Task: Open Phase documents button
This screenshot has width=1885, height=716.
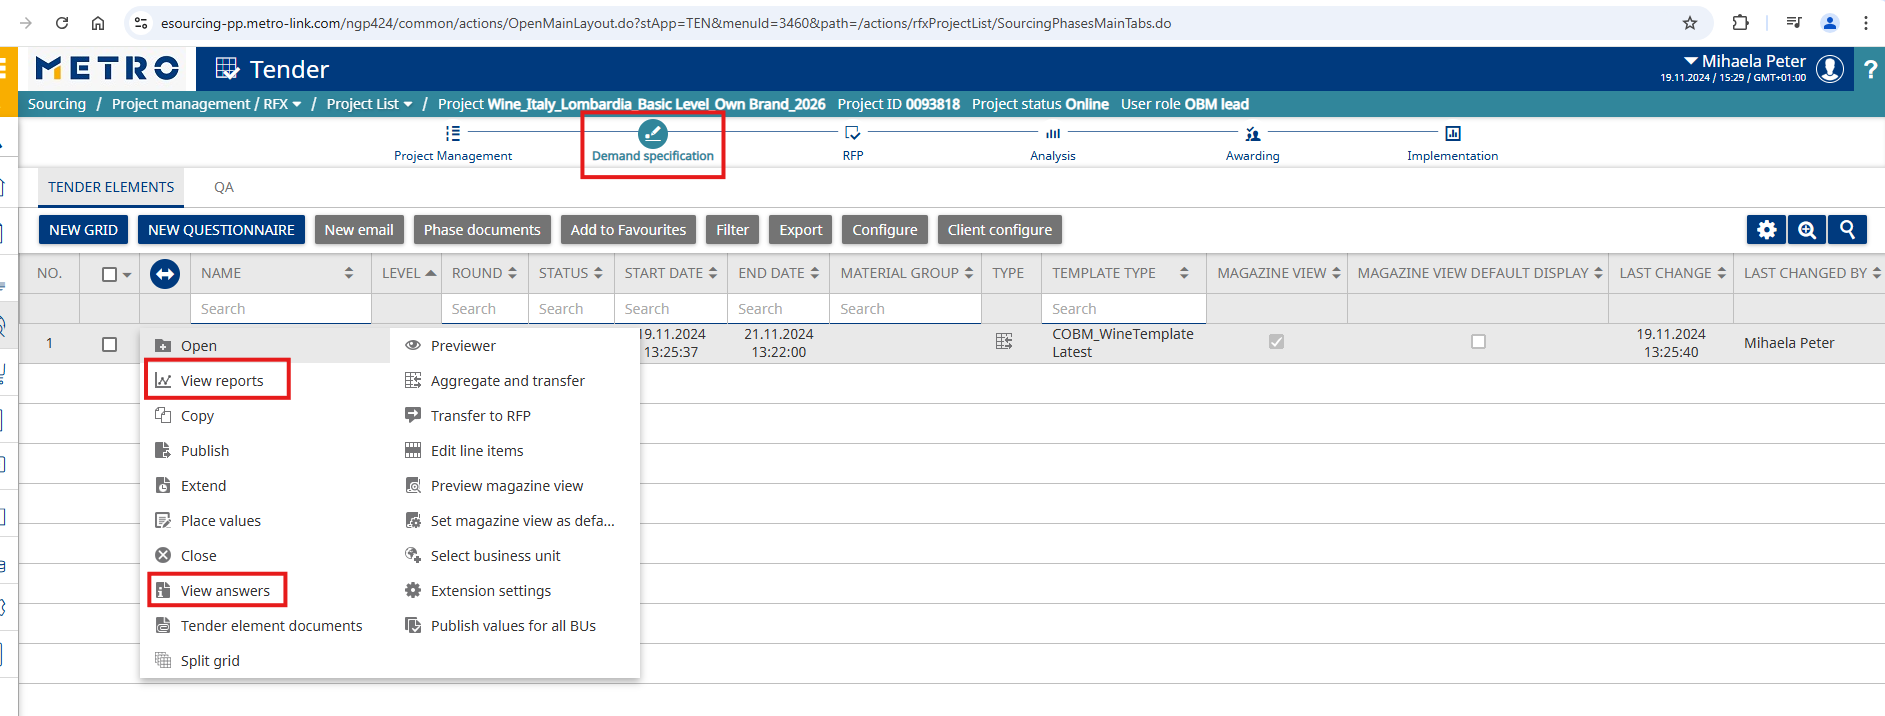Action: (482, 230)
